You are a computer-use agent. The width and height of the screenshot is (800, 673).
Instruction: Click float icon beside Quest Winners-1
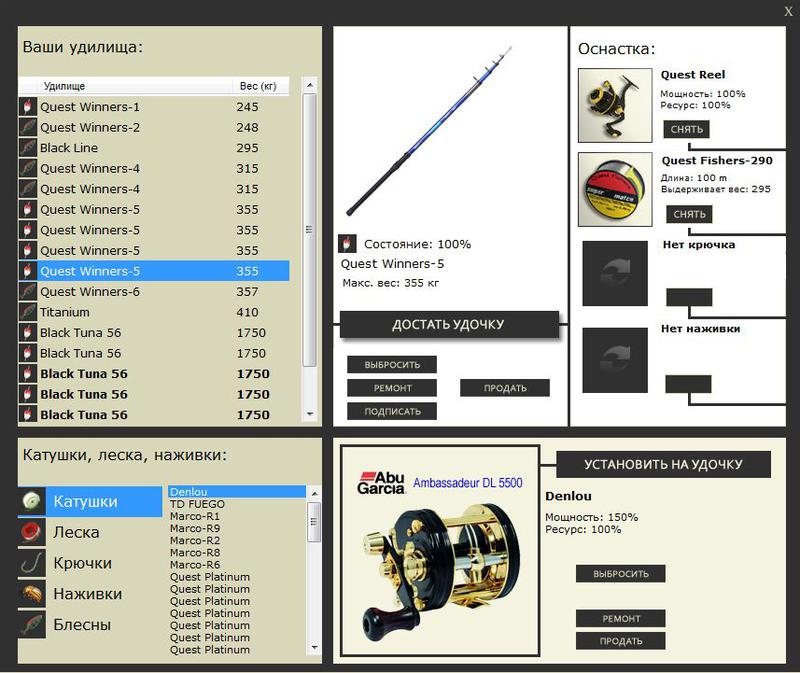[28, 107]
